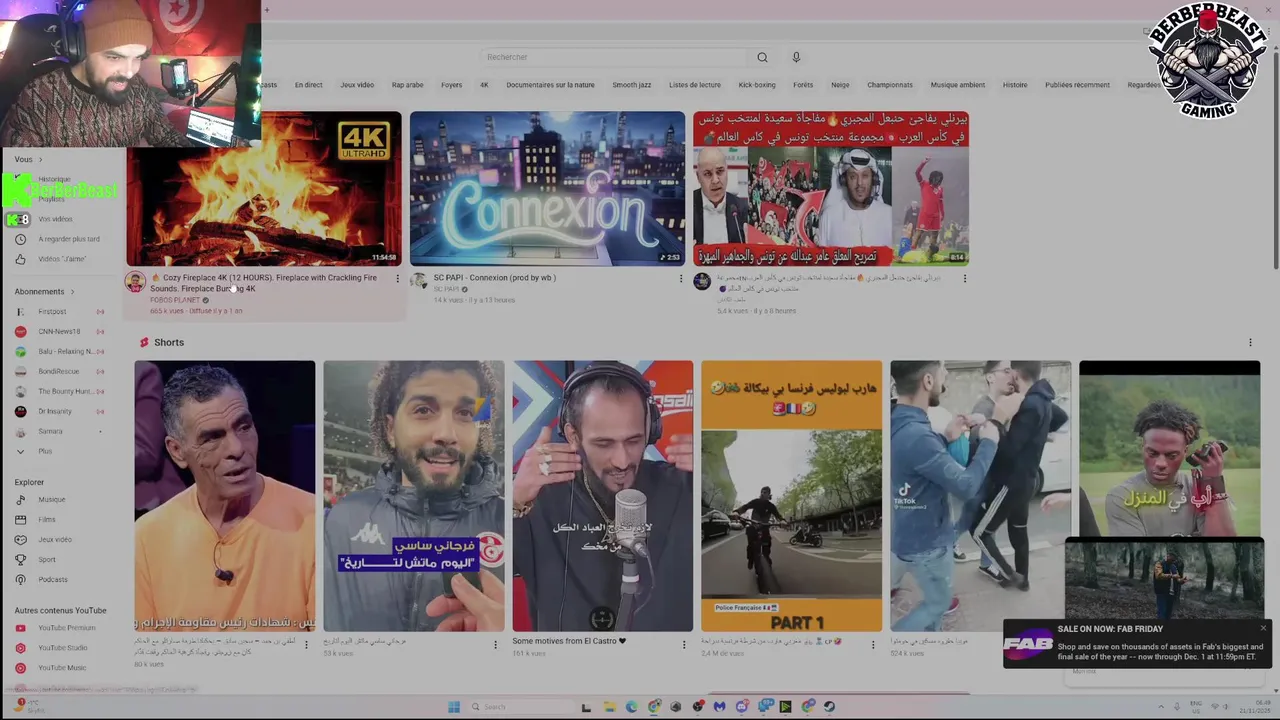Screen dimensions: 1280x720
Task: Open the Vidéos "J'aime" thumbs-up icon
Action: tap(20, 259)
